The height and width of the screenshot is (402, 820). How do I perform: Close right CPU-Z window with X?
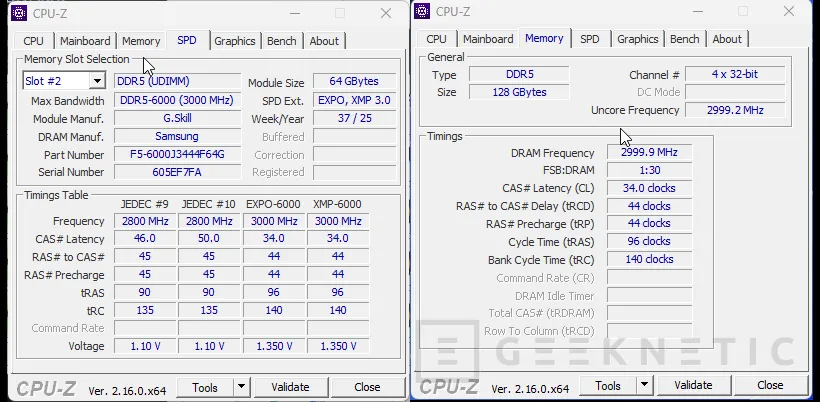pyautogui.click(x=789, y=11)
